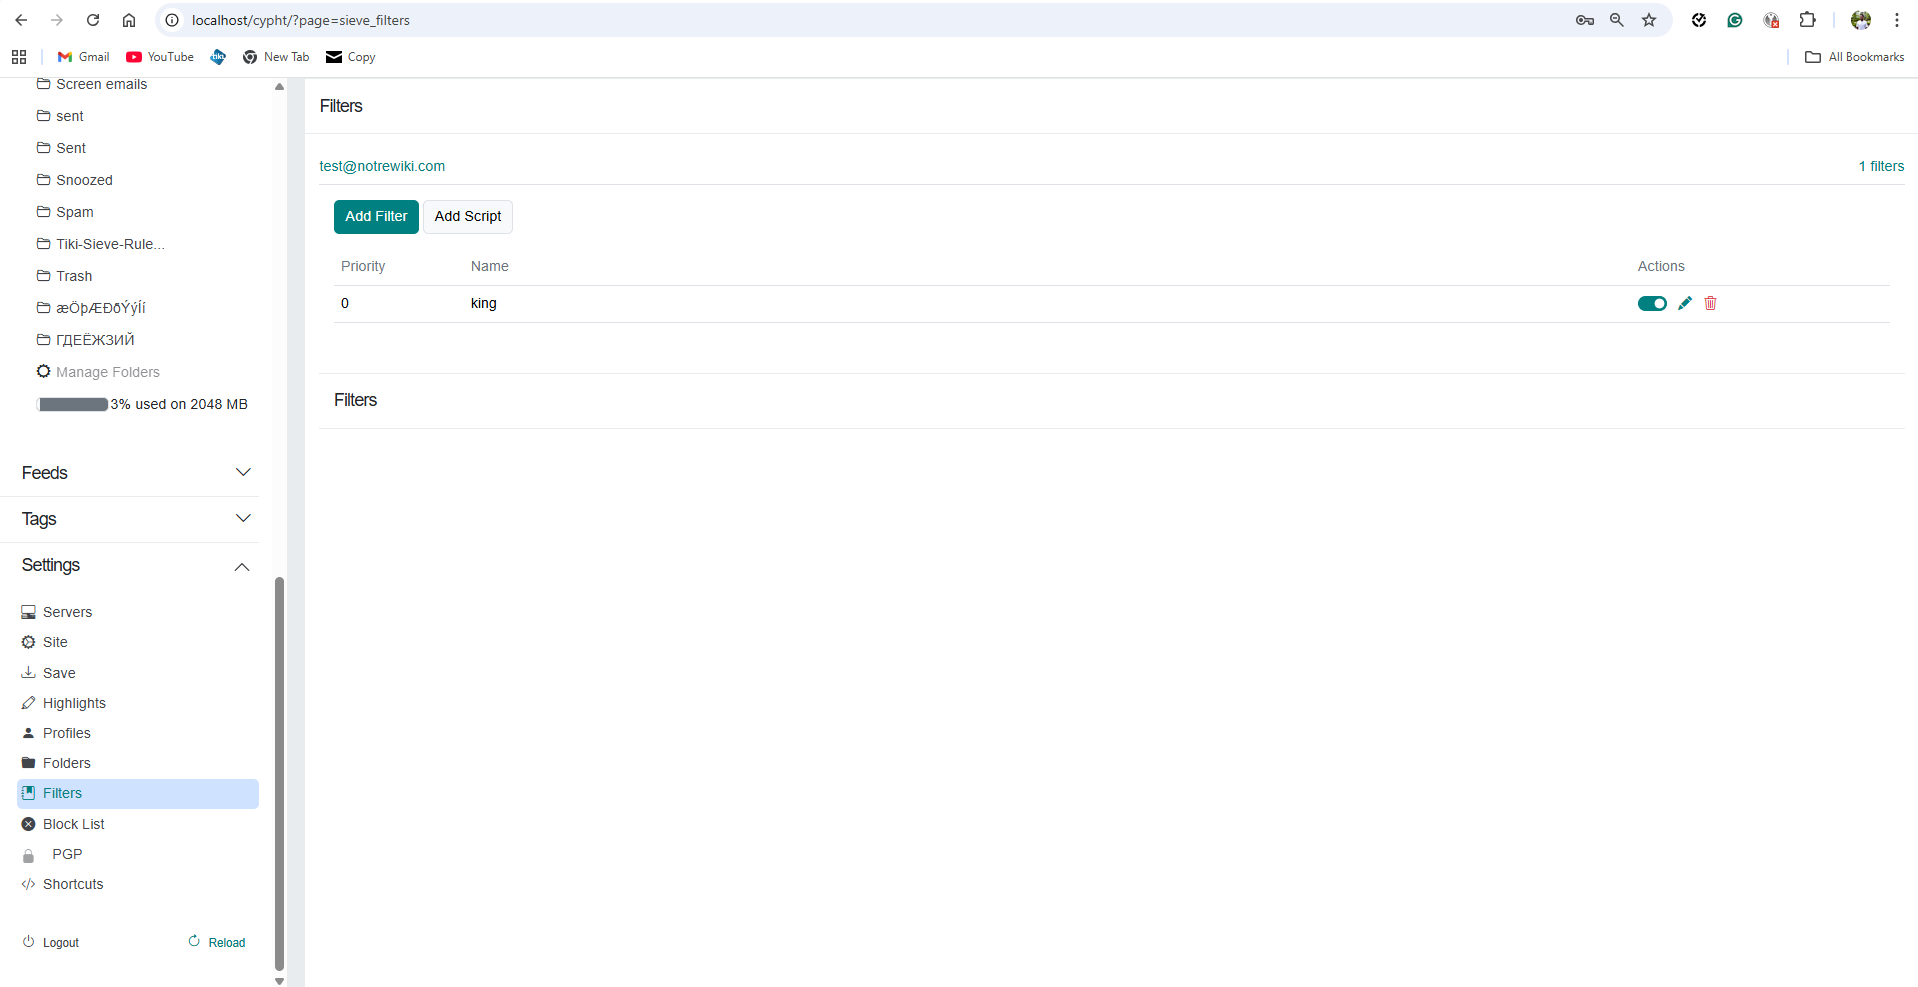Open the Servers settings page
This screenshot has height=987, width=1918.
(68, 611)
